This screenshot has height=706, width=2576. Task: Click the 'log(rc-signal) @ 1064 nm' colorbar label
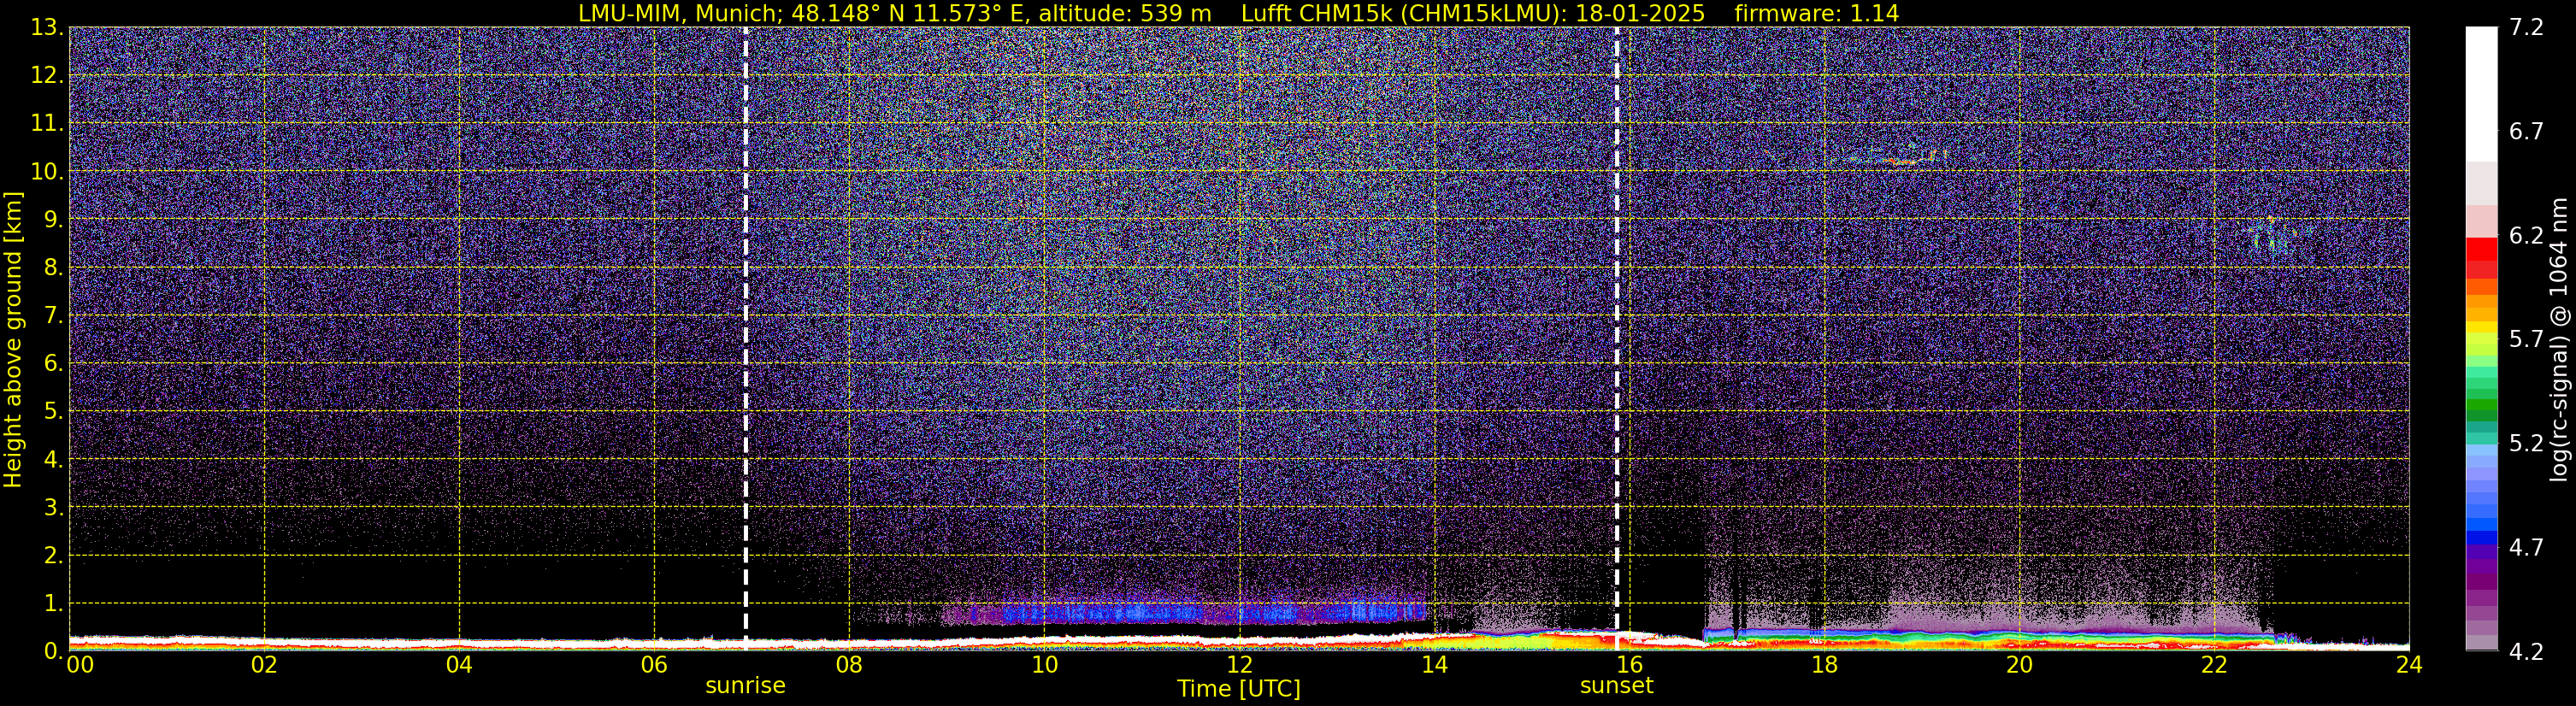click(x=2557, y=339)
